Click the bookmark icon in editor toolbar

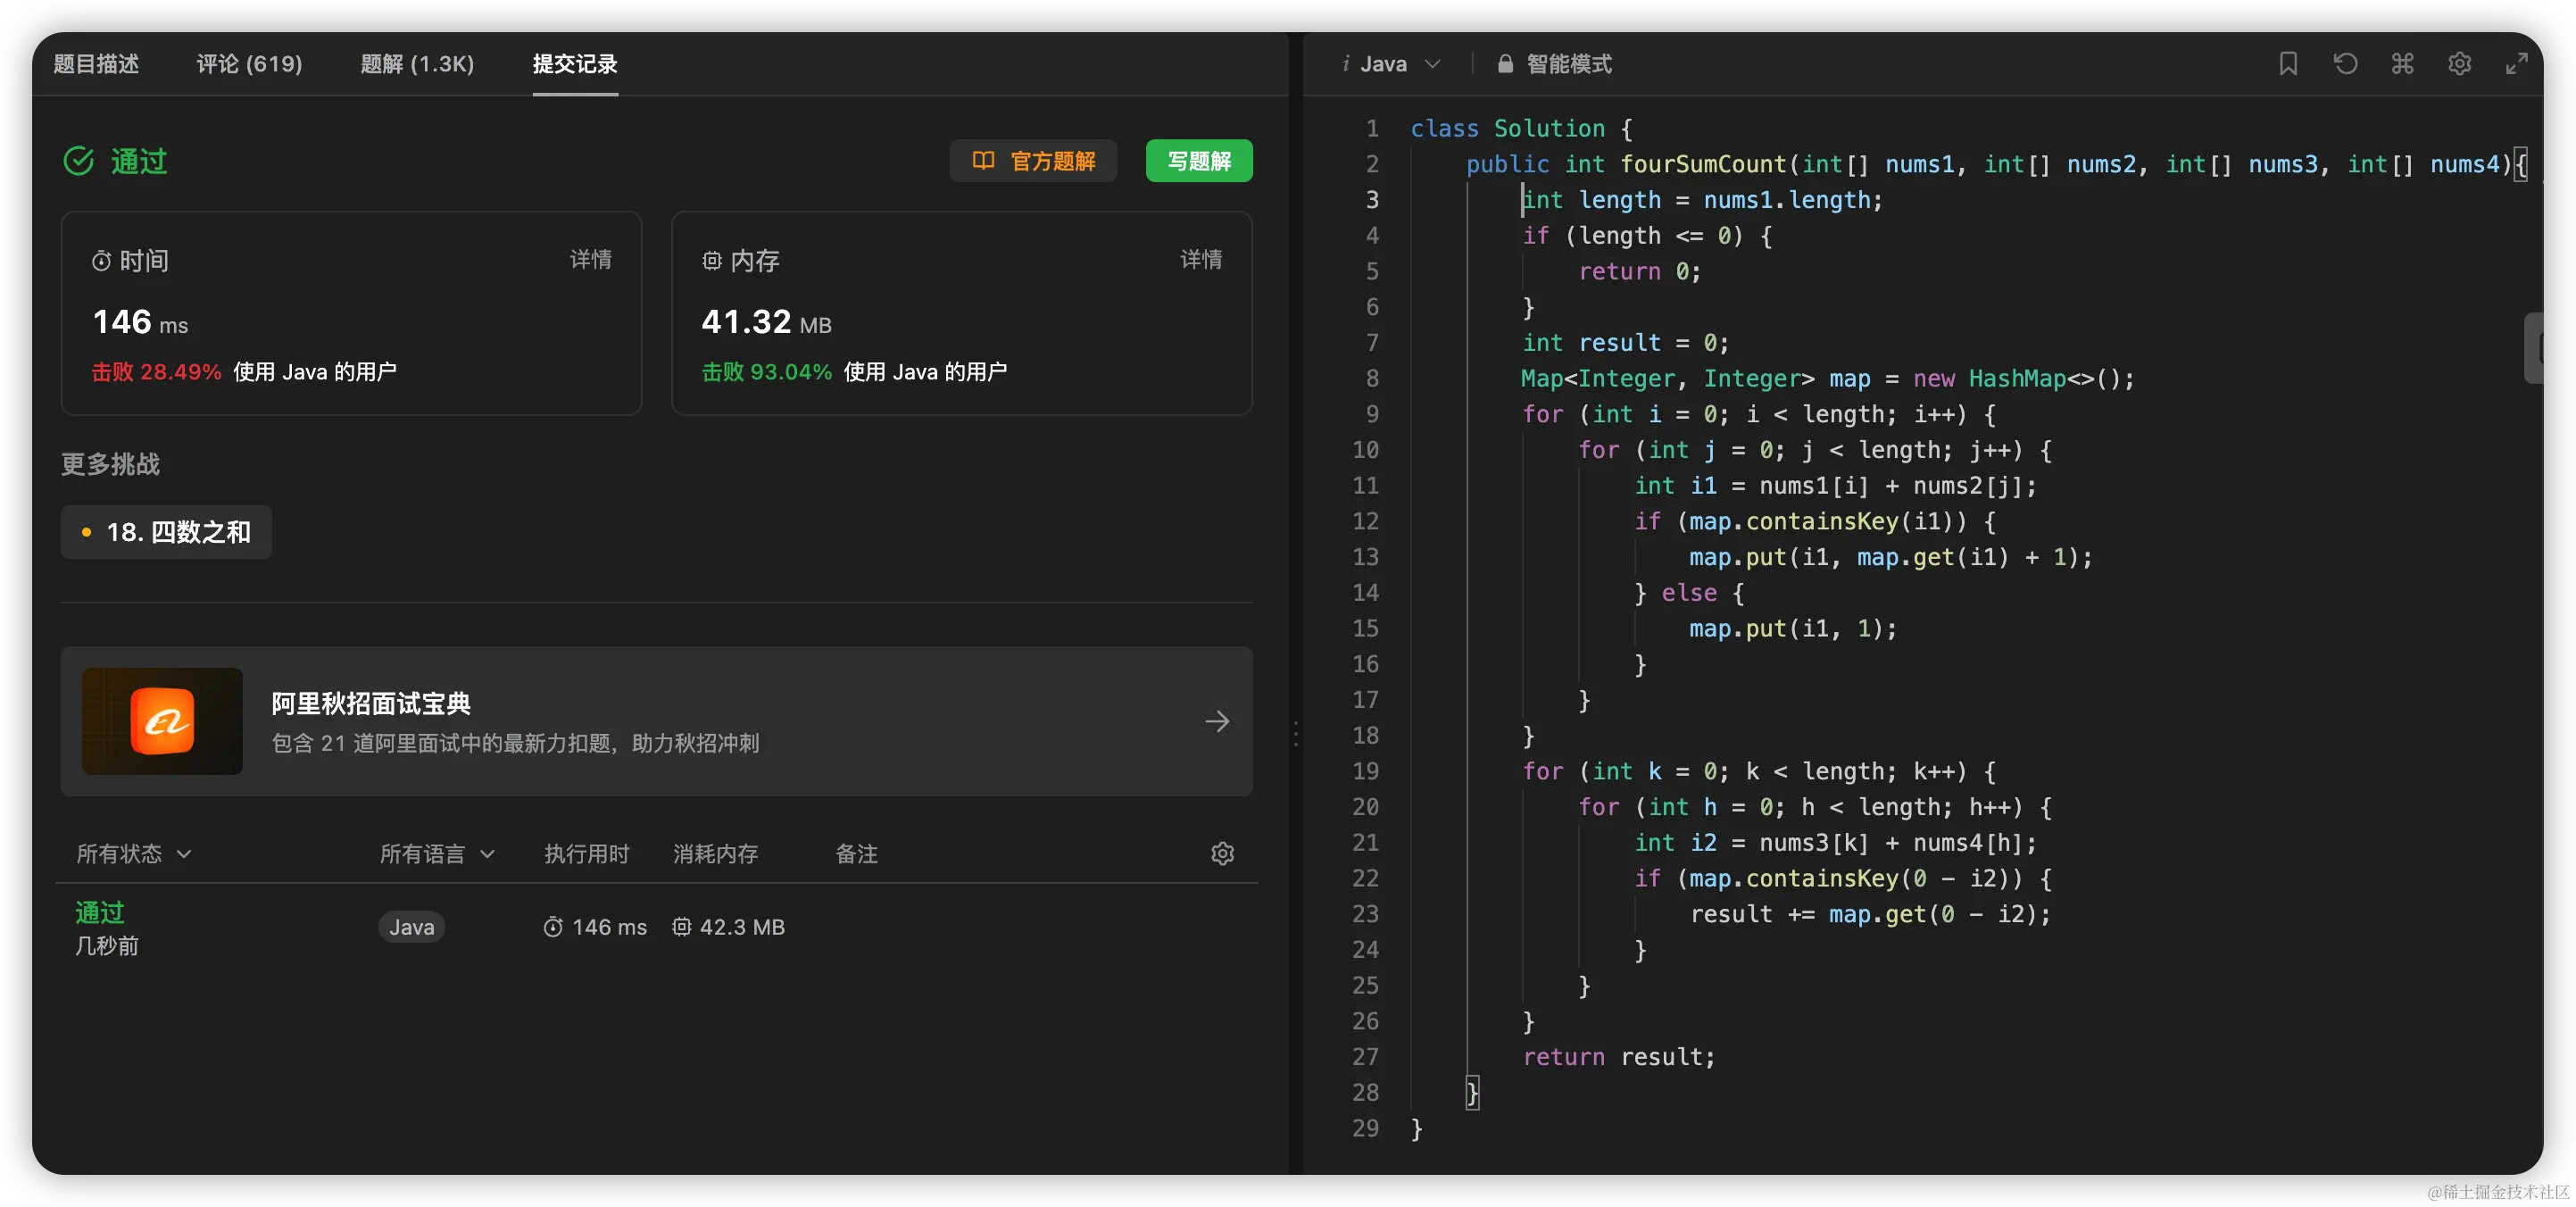(x=2288, y=64)
